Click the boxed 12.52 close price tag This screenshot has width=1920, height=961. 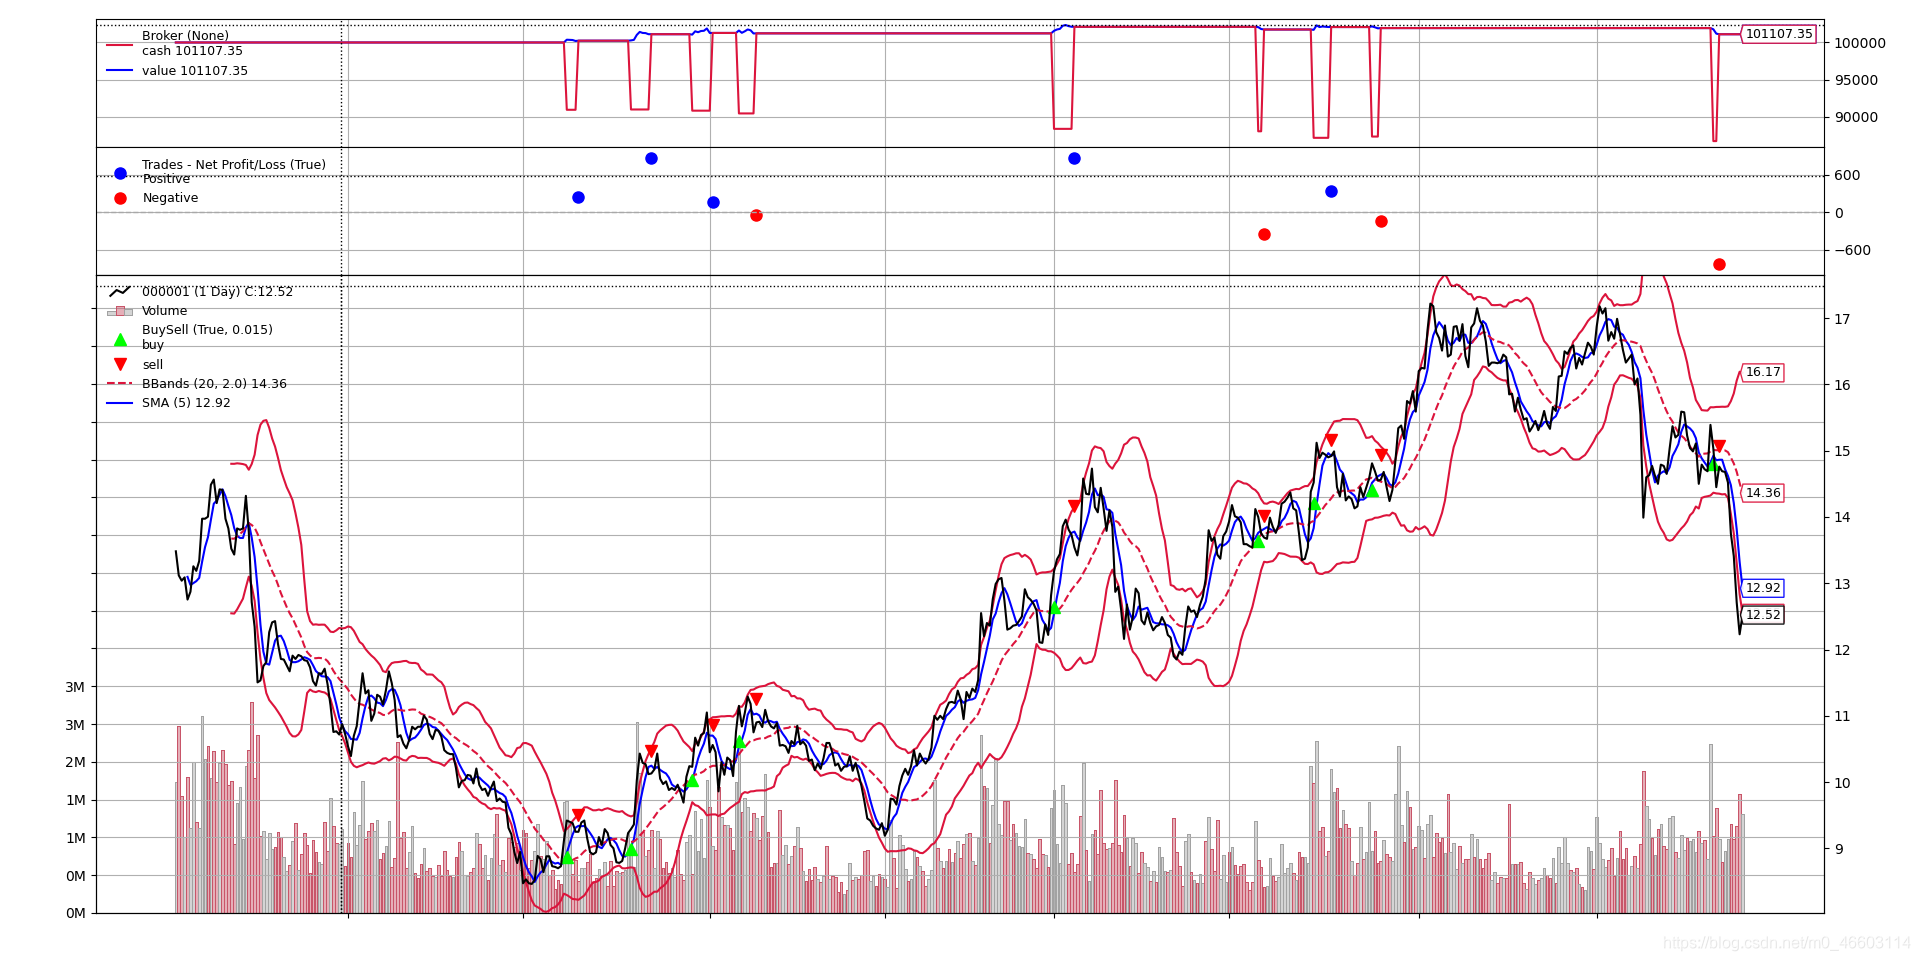(1762, 615)
